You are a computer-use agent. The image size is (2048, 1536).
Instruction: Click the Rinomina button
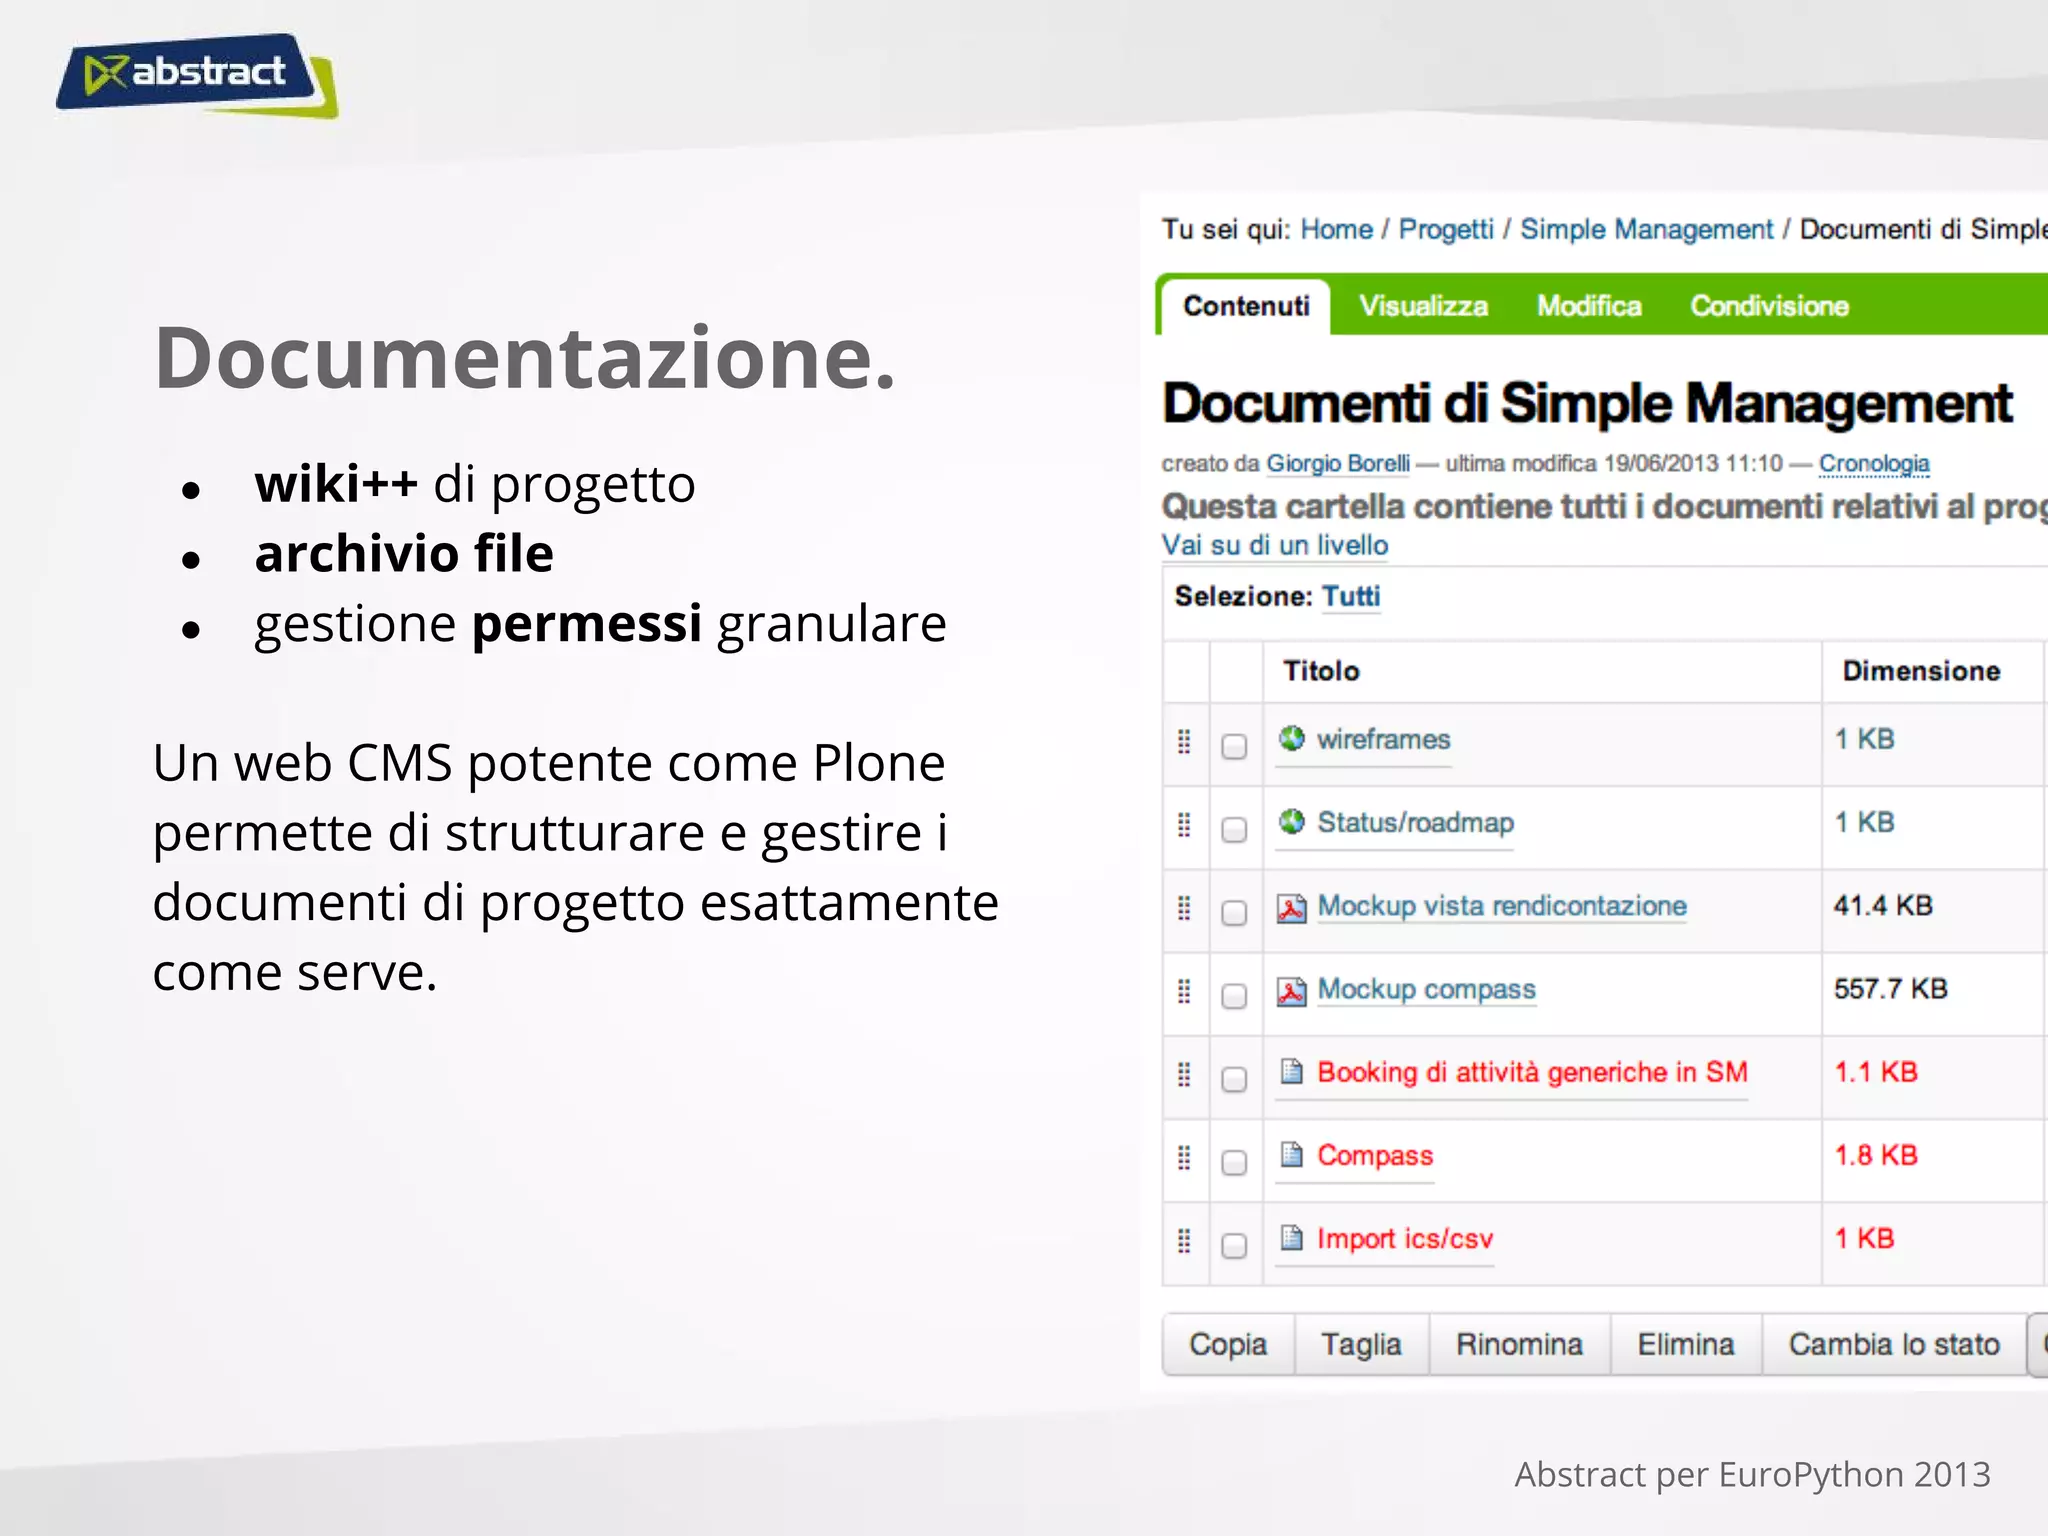click(x=1519, y=1344)
